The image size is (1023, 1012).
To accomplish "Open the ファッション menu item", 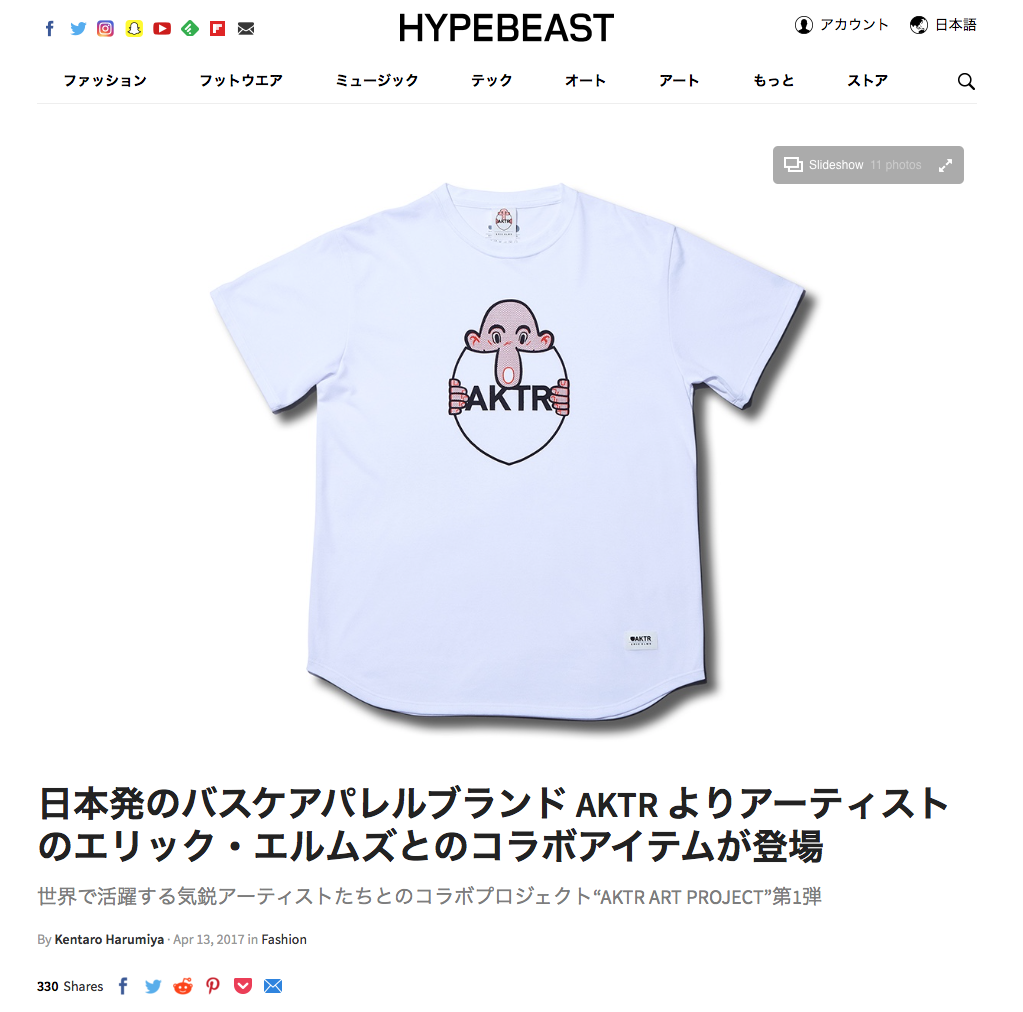I will pyautogui.click(x=105, y=81).
